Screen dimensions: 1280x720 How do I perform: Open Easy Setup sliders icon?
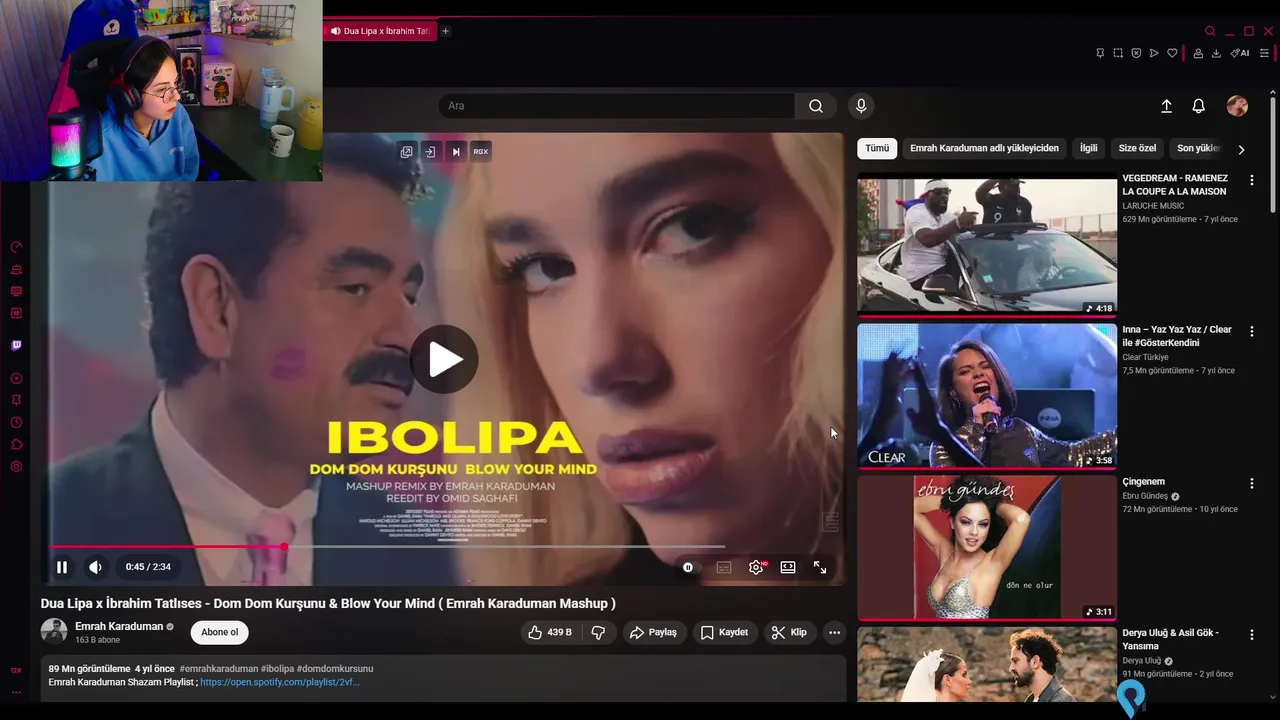click(1265, 53)
